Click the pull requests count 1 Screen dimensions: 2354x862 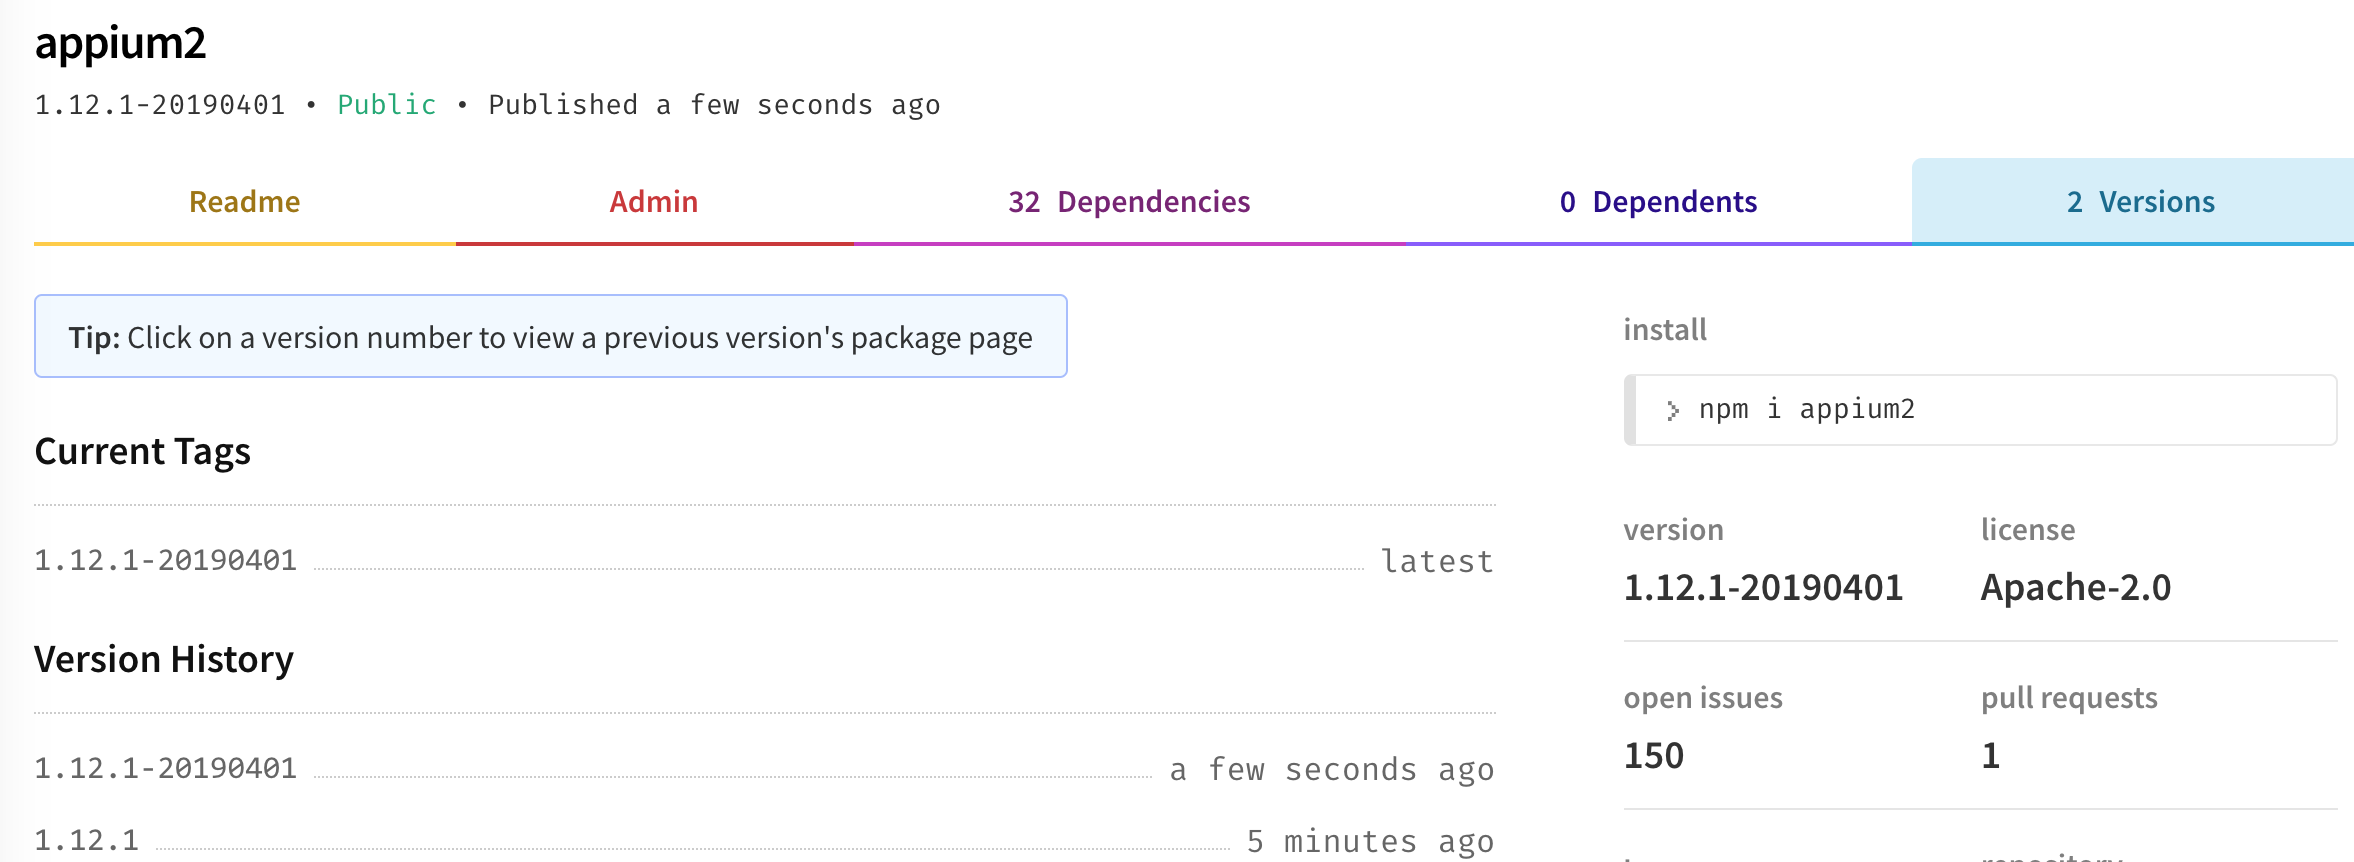click(x=1991, y=756)
